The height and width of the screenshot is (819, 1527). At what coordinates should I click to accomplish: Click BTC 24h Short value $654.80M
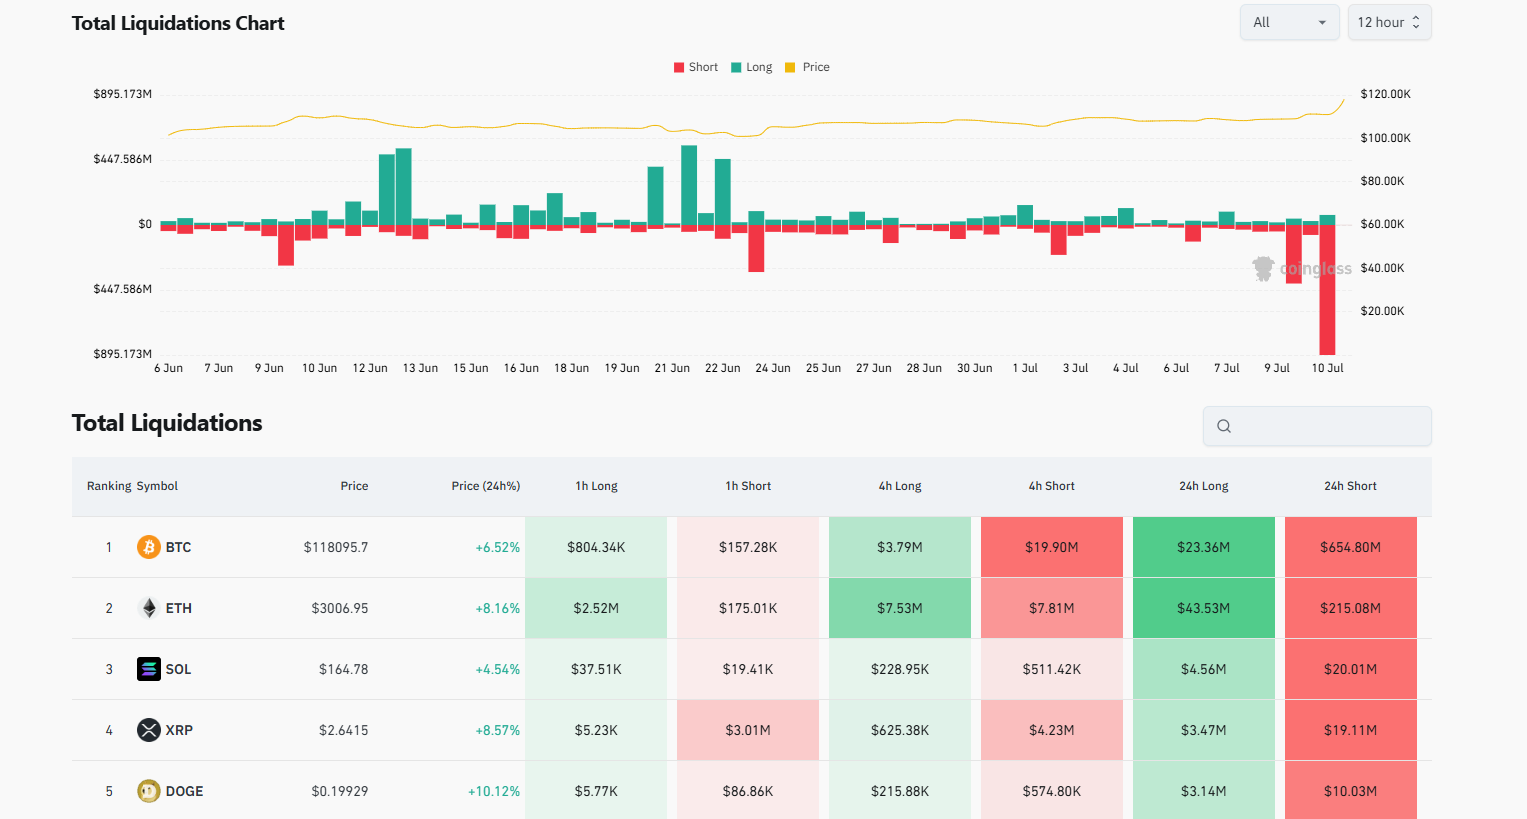click(1350, 547)
